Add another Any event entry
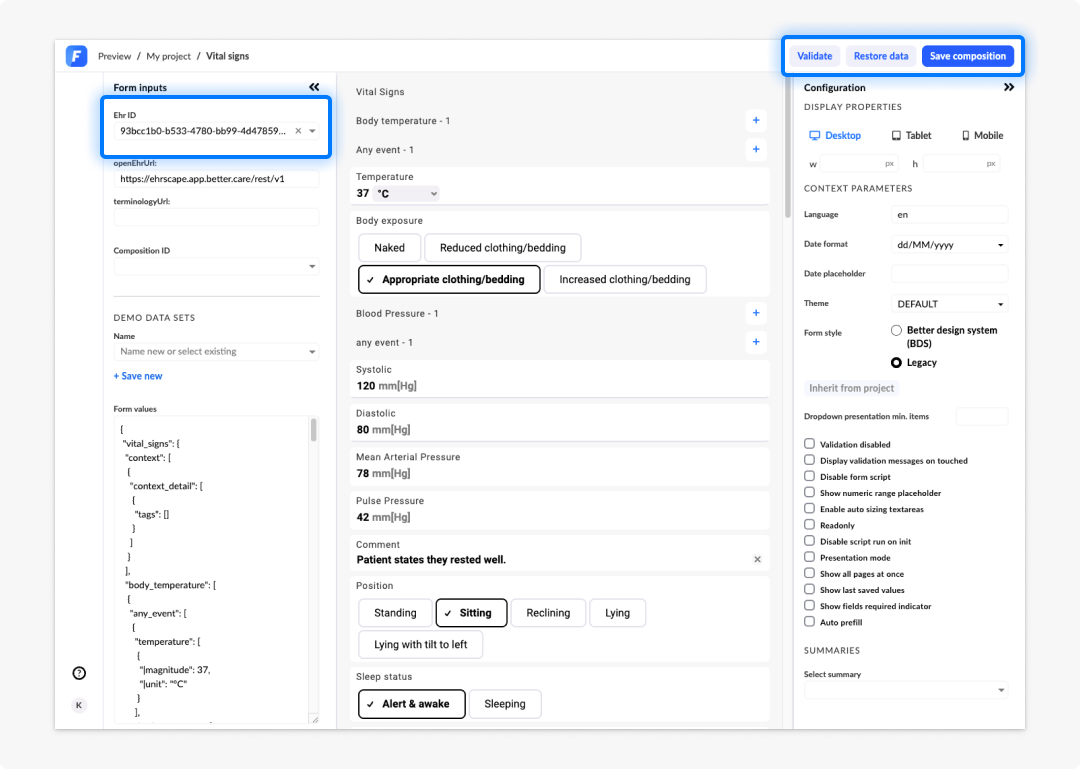The height and width of the screenshot is (769, 1080). click(756, 150)
